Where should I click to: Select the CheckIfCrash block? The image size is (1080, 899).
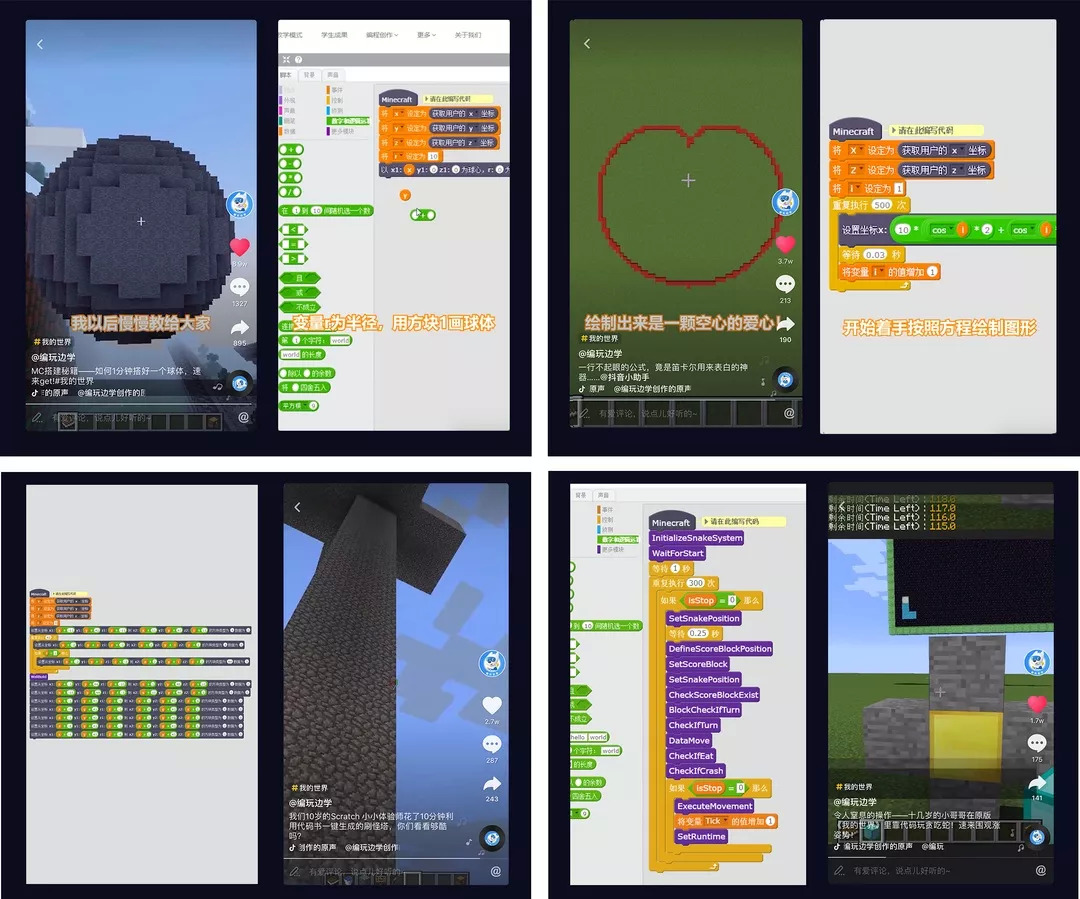tap(696, 771)
